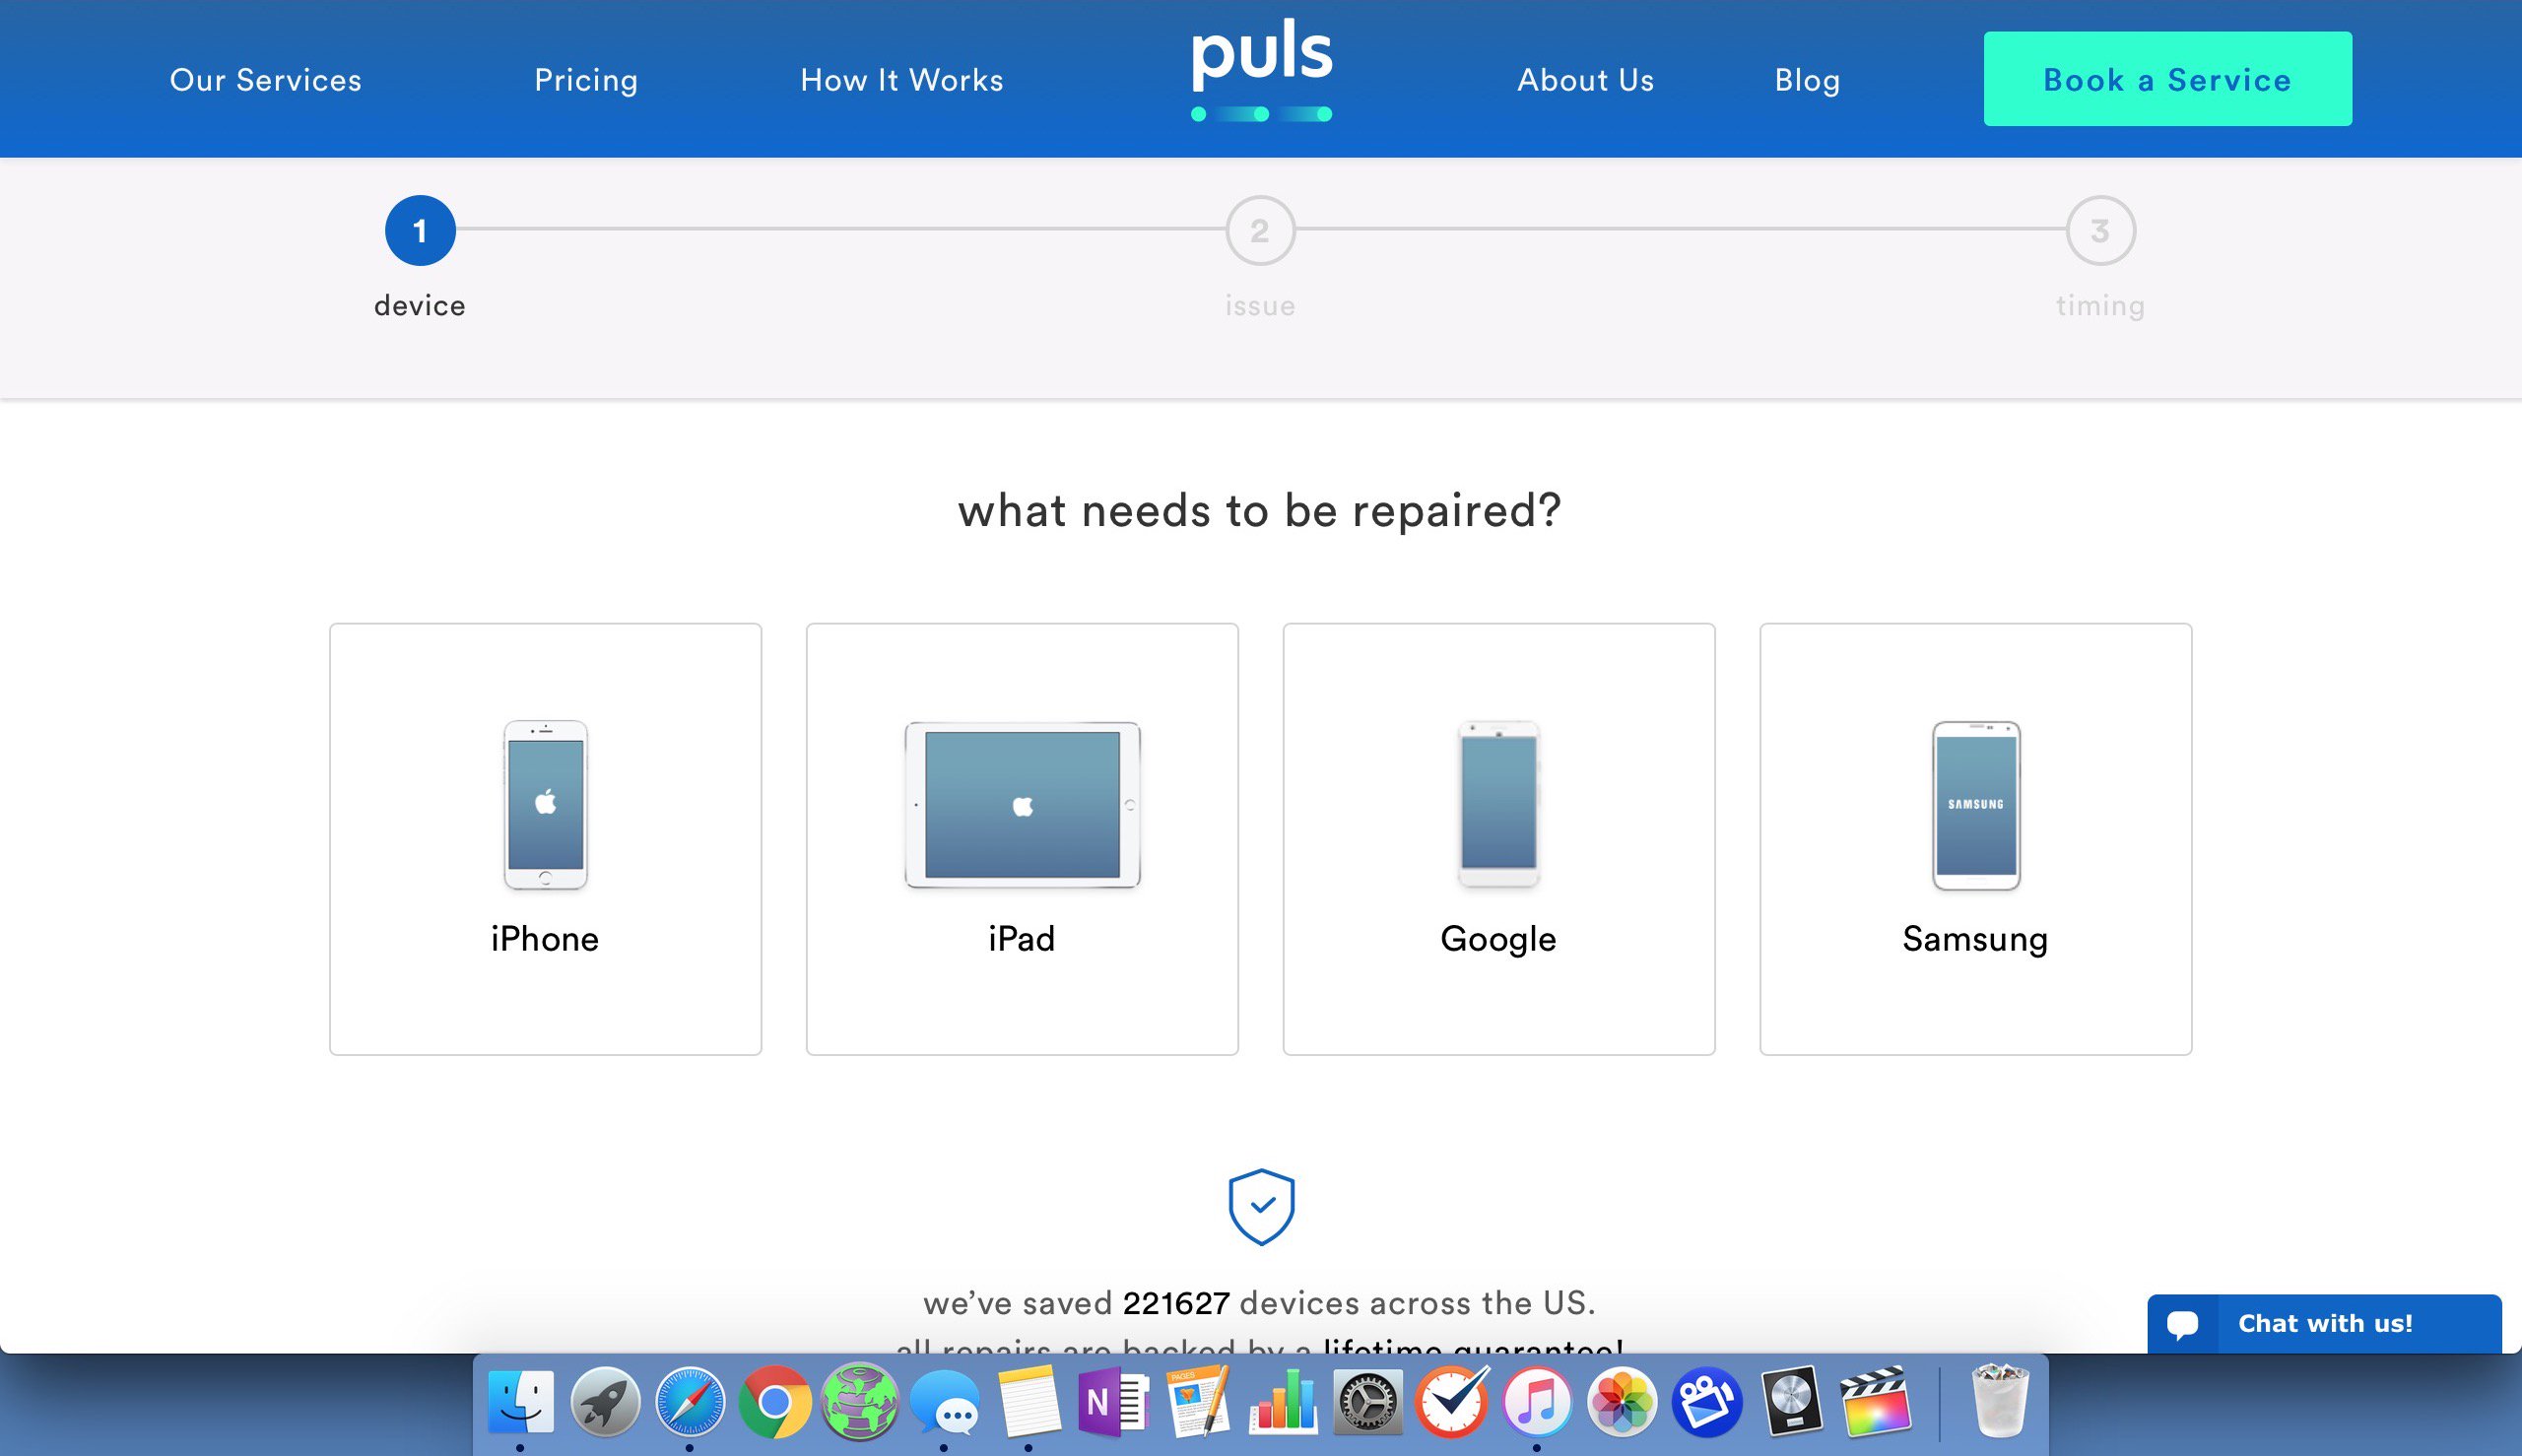
Task: Open Google Chrome from the dock
Action: coord(775,1401)
